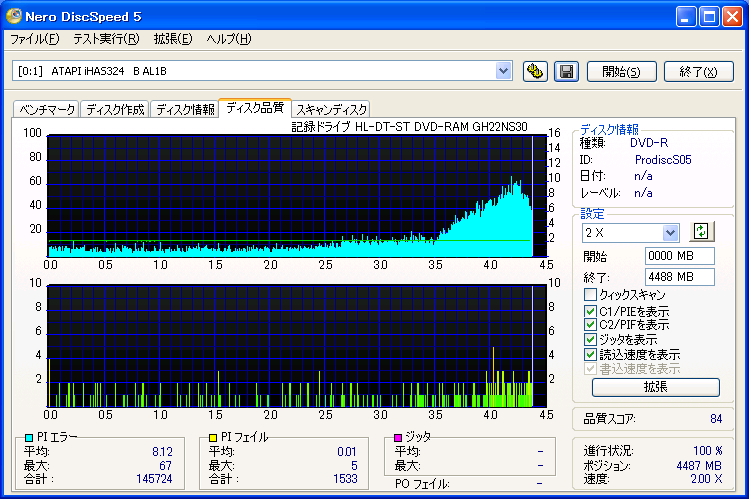Select the ディスク品質 tab

[255, 108]
